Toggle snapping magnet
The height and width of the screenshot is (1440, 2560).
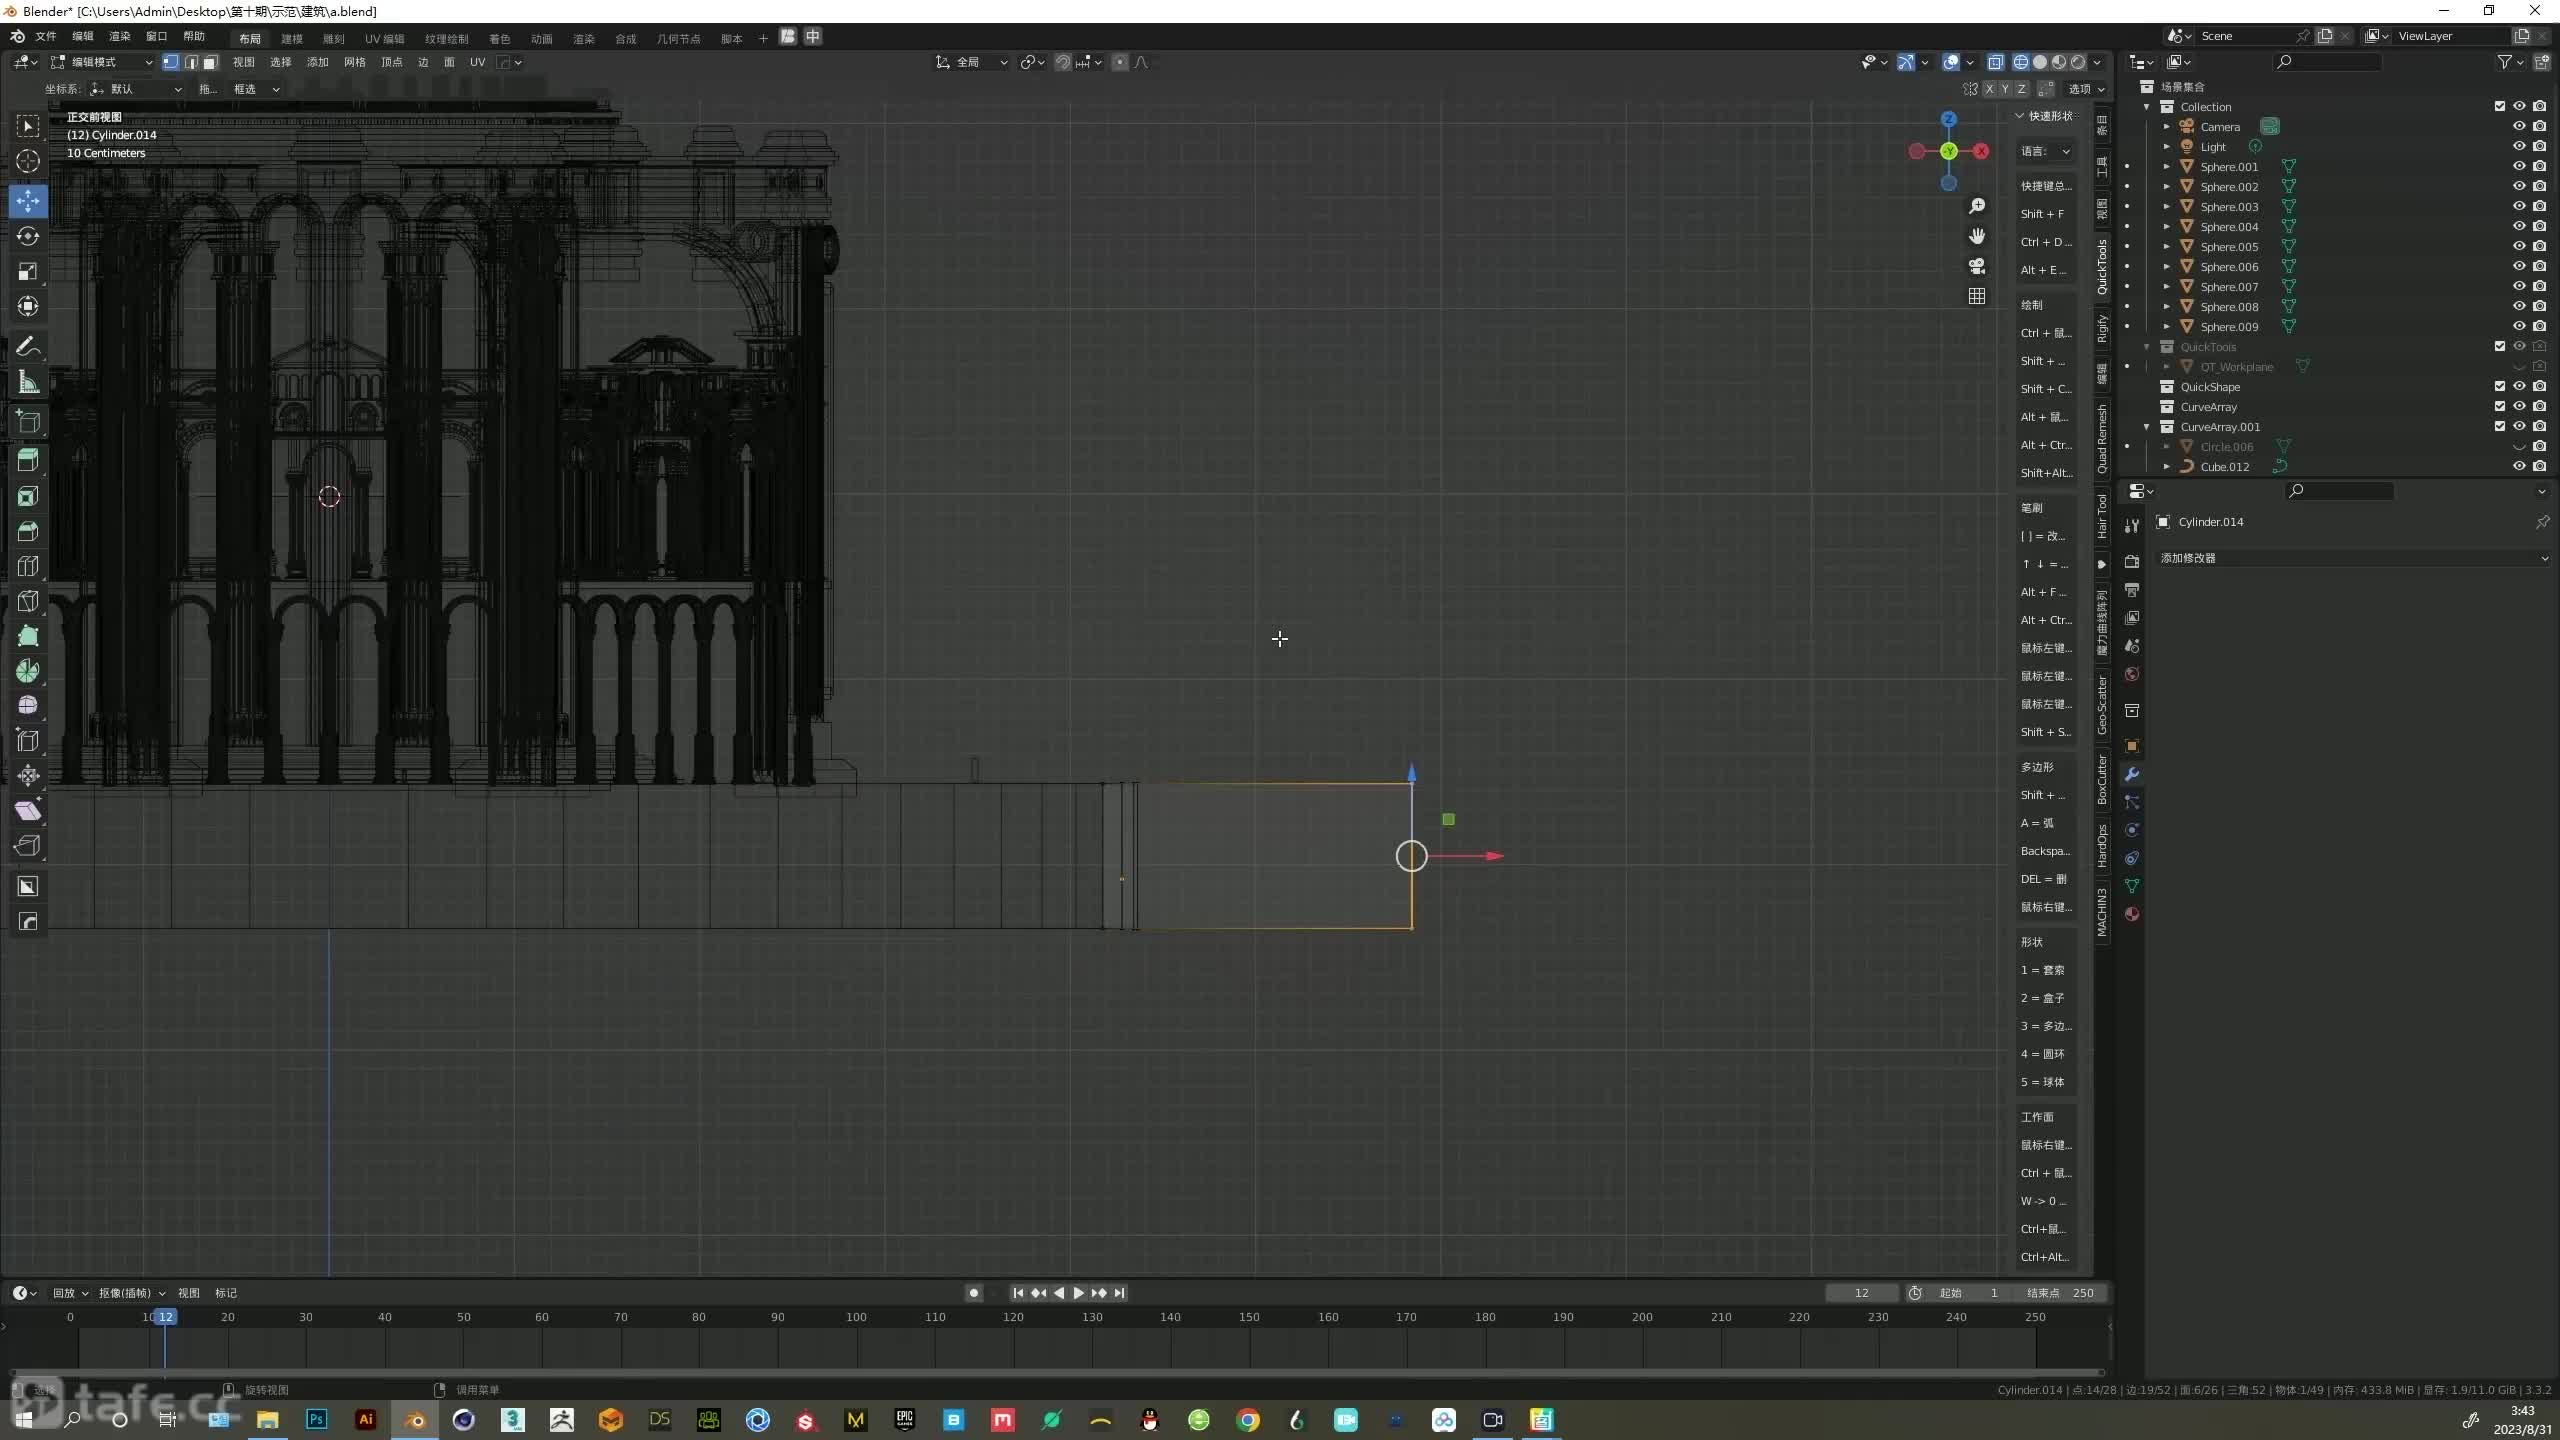point(1063,62)
